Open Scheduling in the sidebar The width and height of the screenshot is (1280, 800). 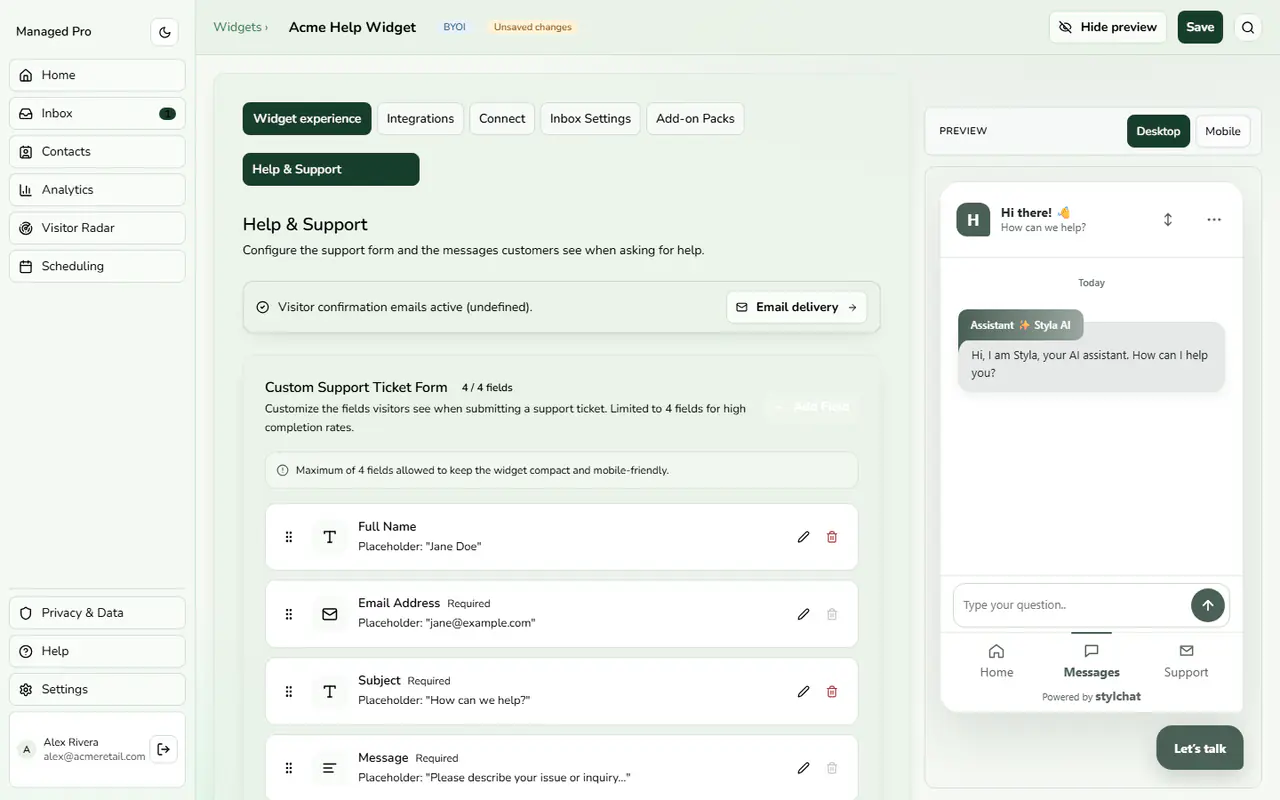97,266
